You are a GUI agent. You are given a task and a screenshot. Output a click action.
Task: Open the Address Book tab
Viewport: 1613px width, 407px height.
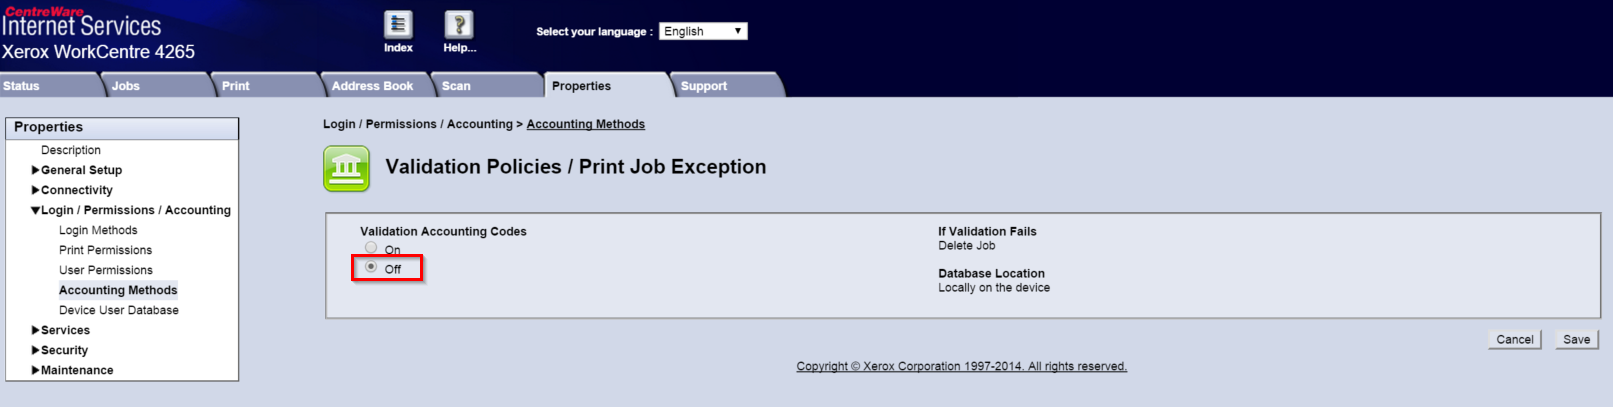pyautogui.click(x=372, y=86)
